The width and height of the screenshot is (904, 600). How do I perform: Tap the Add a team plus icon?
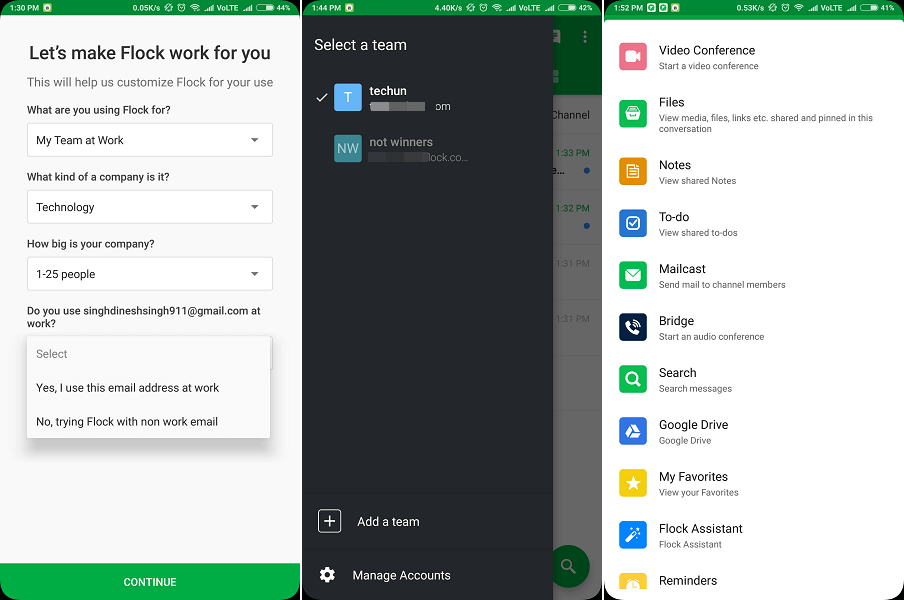coord(329,521)
